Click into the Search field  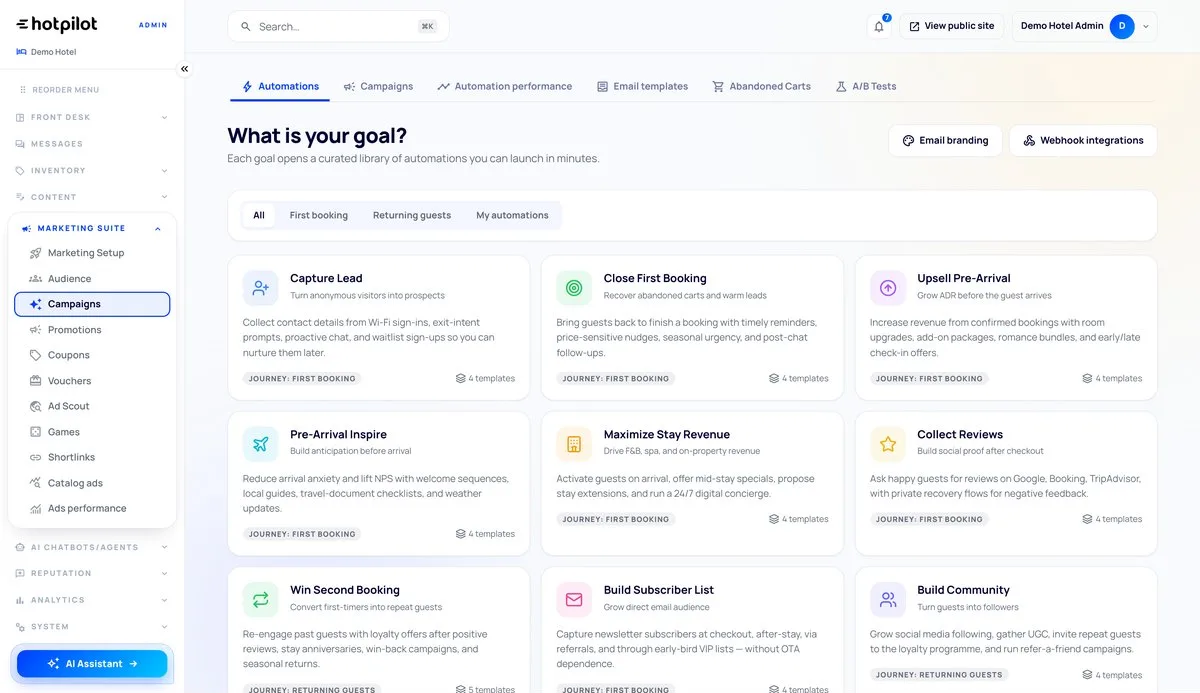click(338, 26)
